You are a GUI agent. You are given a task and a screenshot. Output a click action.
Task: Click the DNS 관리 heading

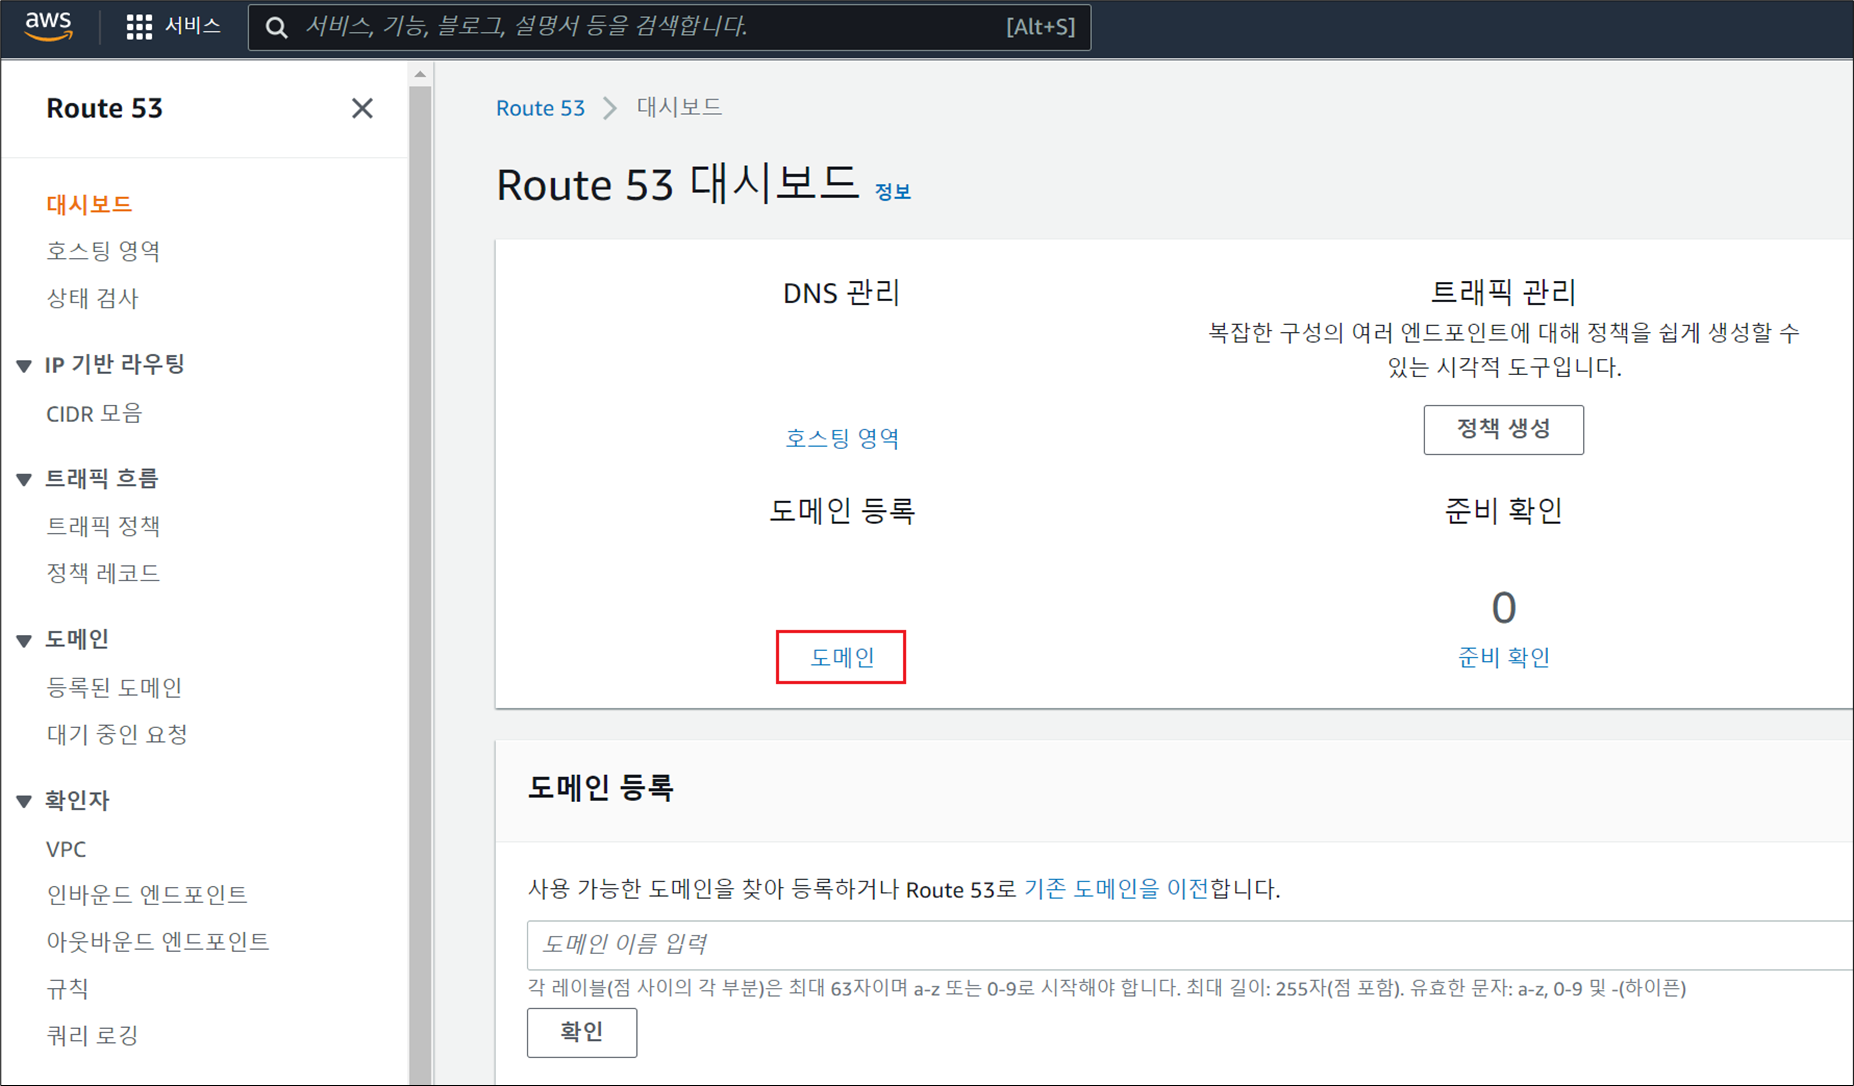coord(842,293)
